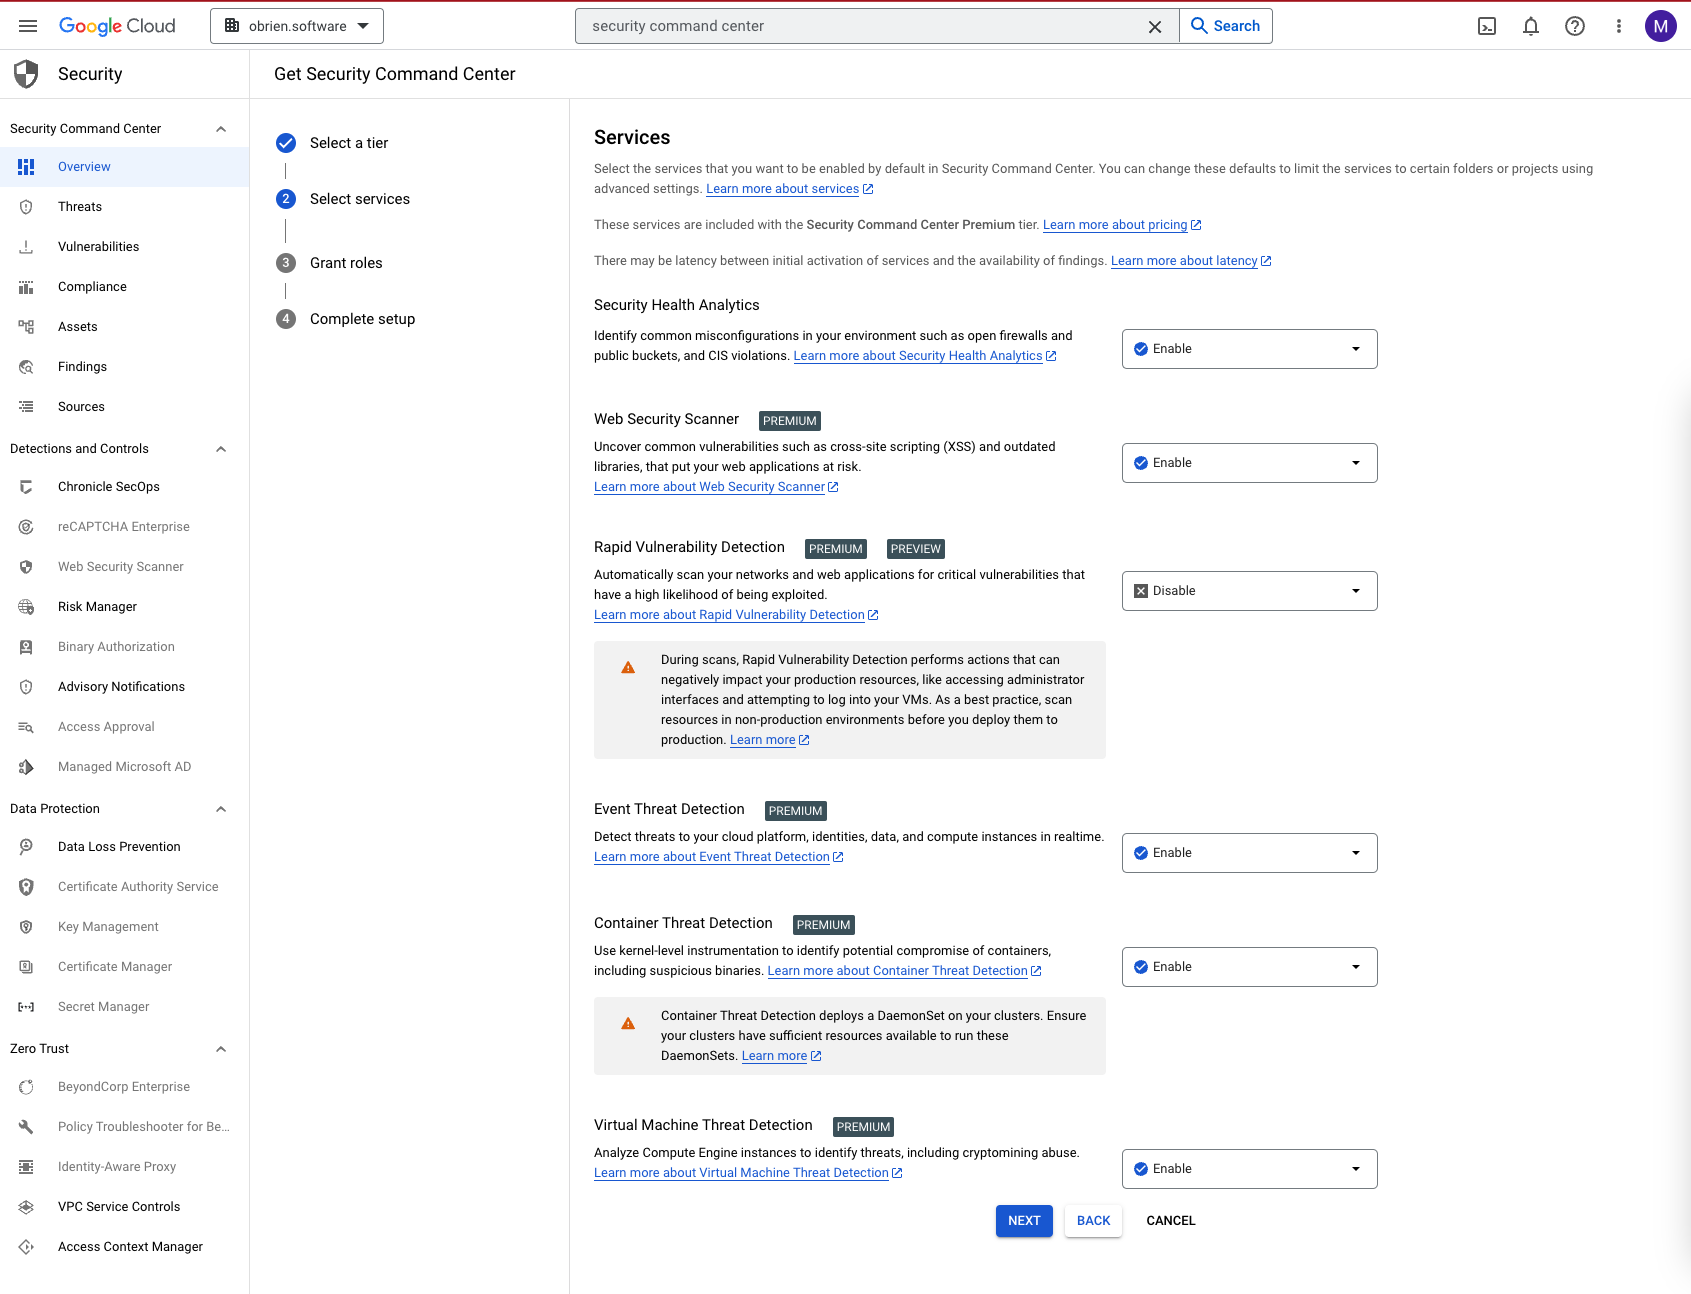Open the Key Management sidebar icon

[x=26, y=926]
